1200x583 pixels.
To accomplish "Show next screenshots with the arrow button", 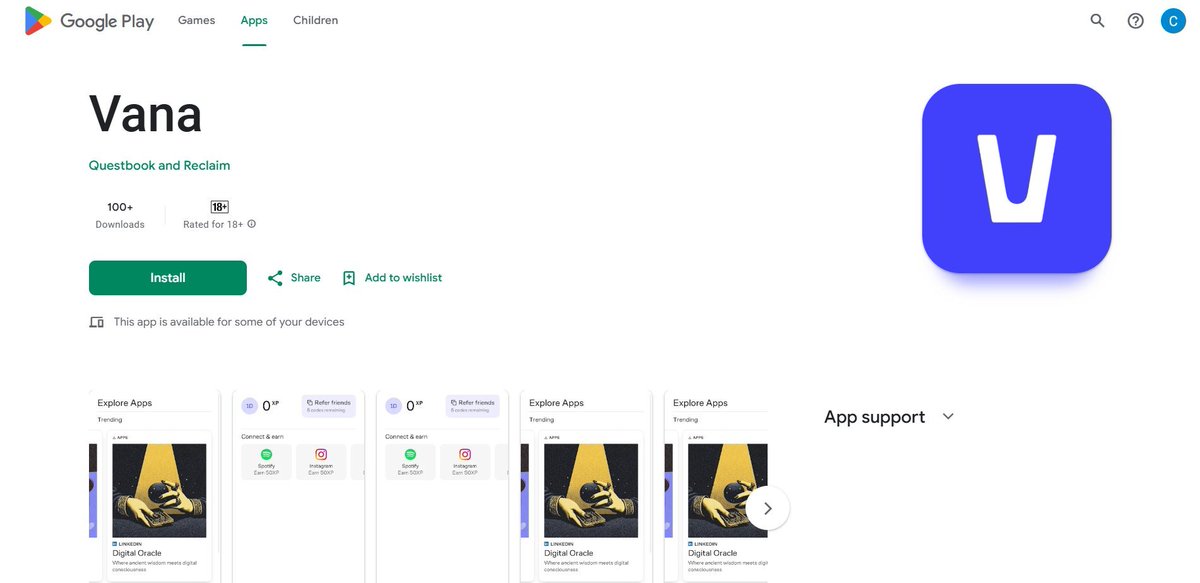I will (767, 508).
